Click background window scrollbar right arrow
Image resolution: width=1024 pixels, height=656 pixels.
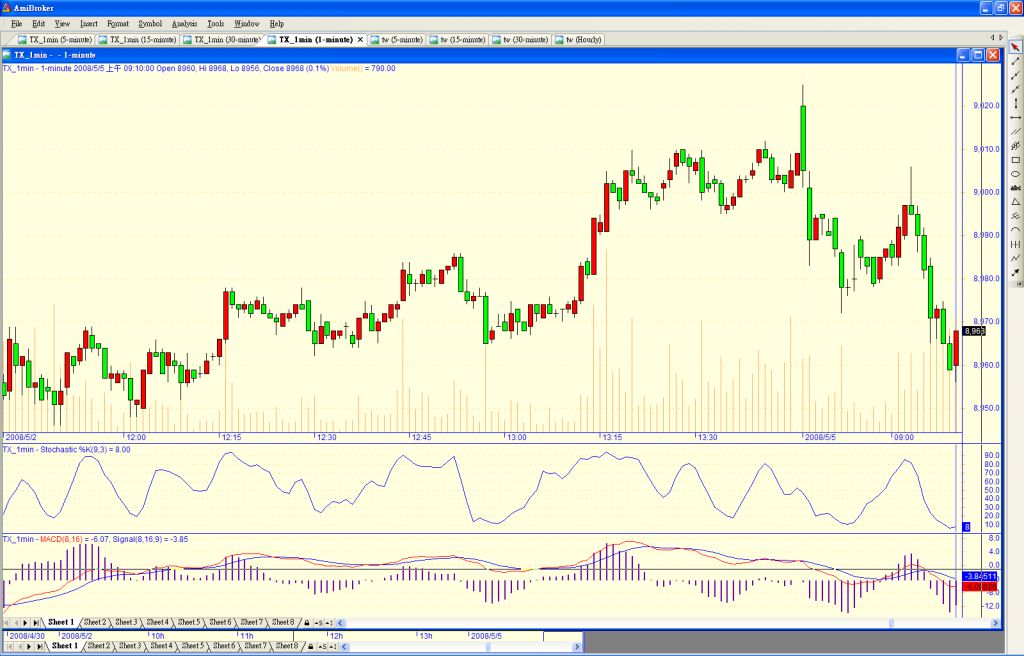[576, 647]
